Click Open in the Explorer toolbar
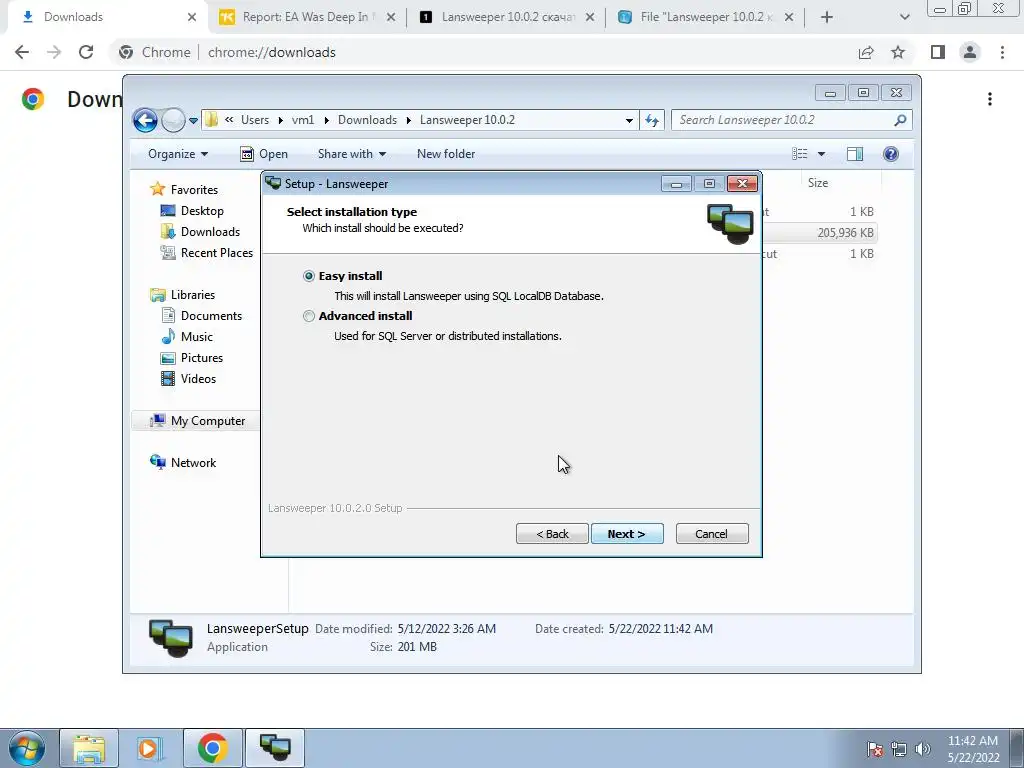This screenshot has width=1024, height=768. [x=264, y=154]
